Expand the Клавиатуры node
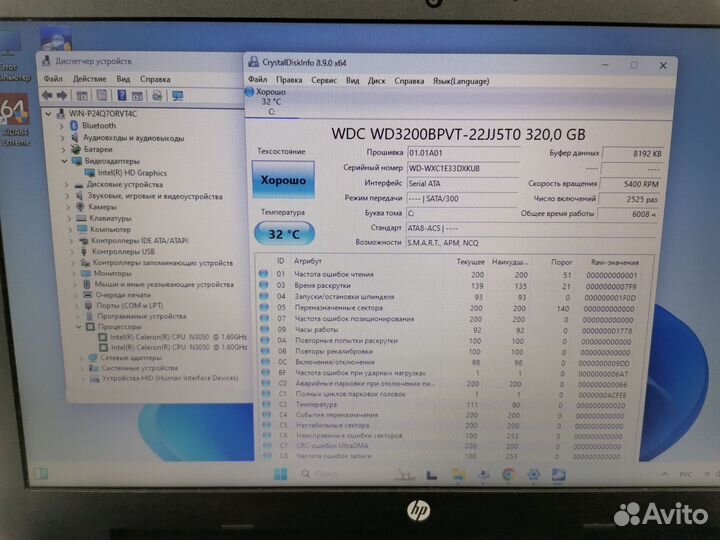The width and height of the screenshot is (720, 540). (x=69, y=219)
